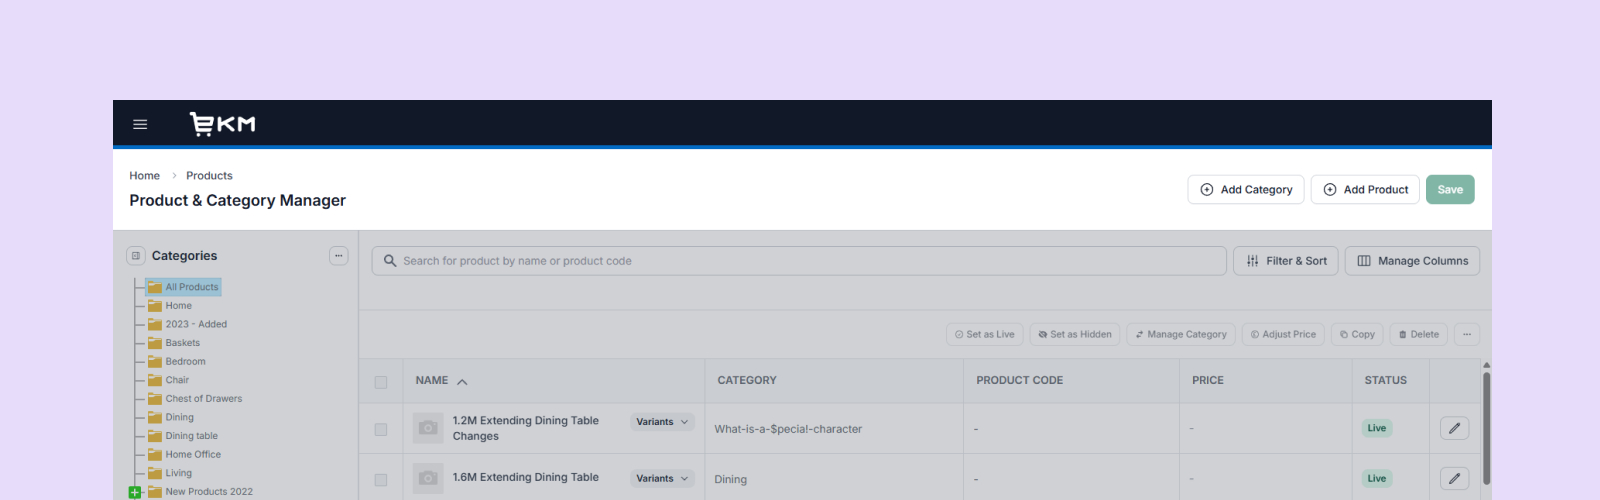
Task: Open the Products breadcrumb link
Action: (209, 176)
